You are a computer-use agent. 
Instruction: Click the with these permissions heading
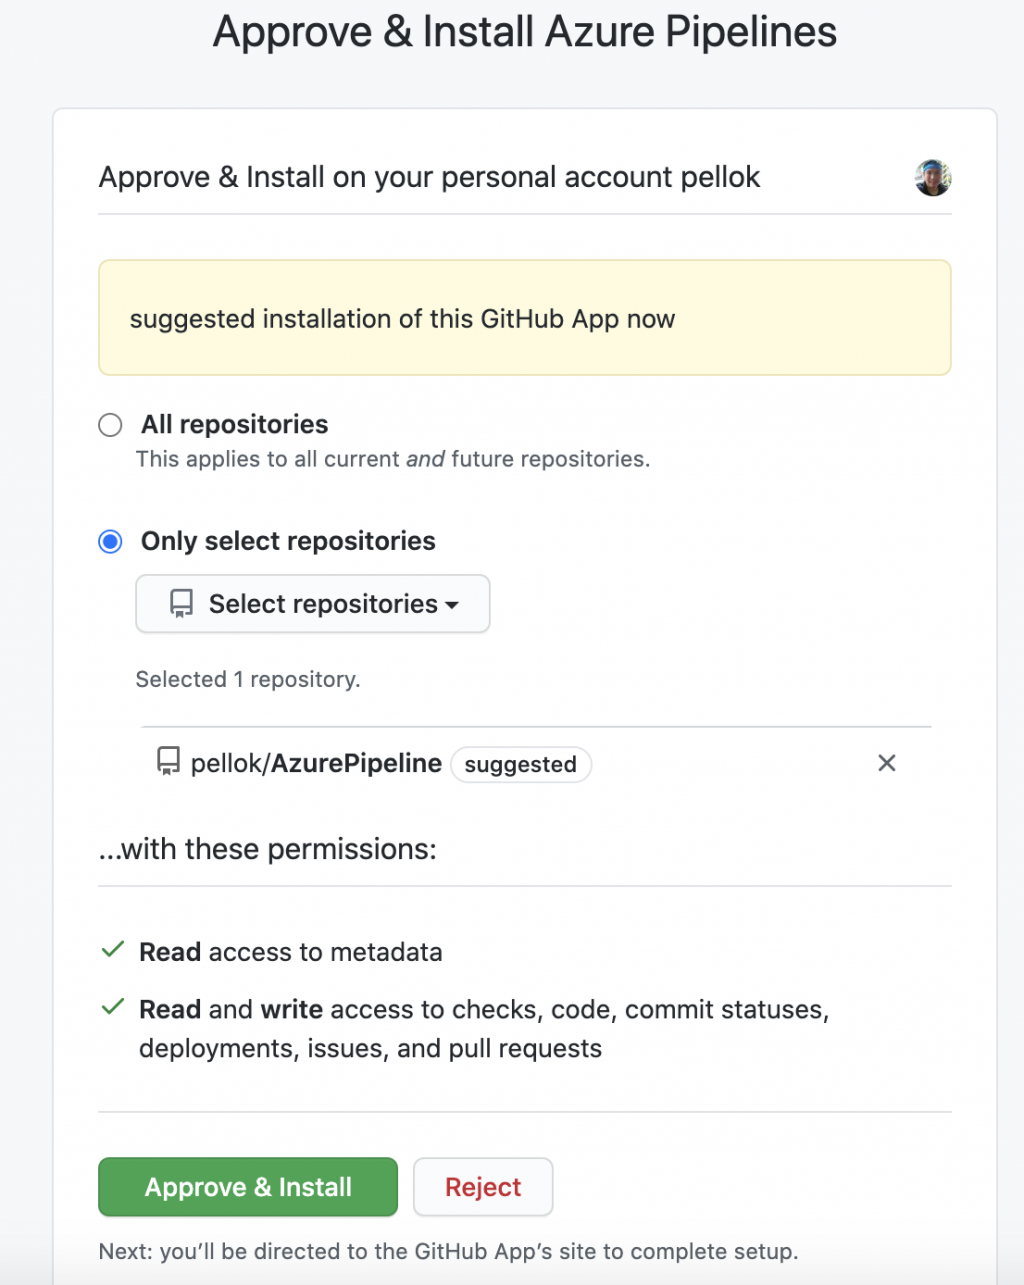coord(268,849)
